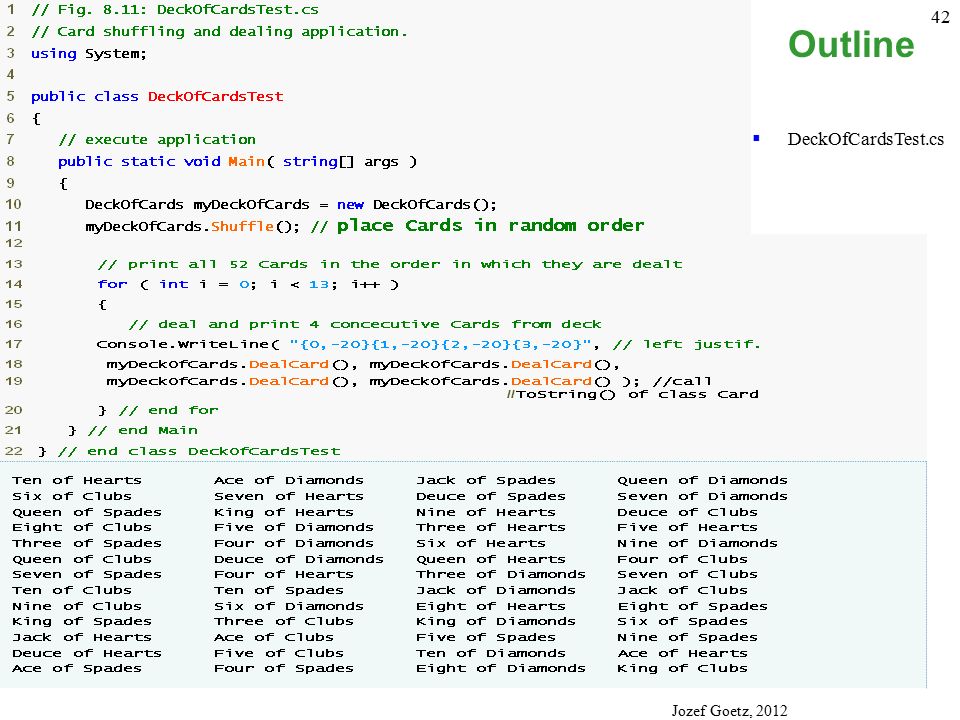Click the 'print all 52 Cards' comment
This screenshot has width=960, height=720.
[389, 264]
